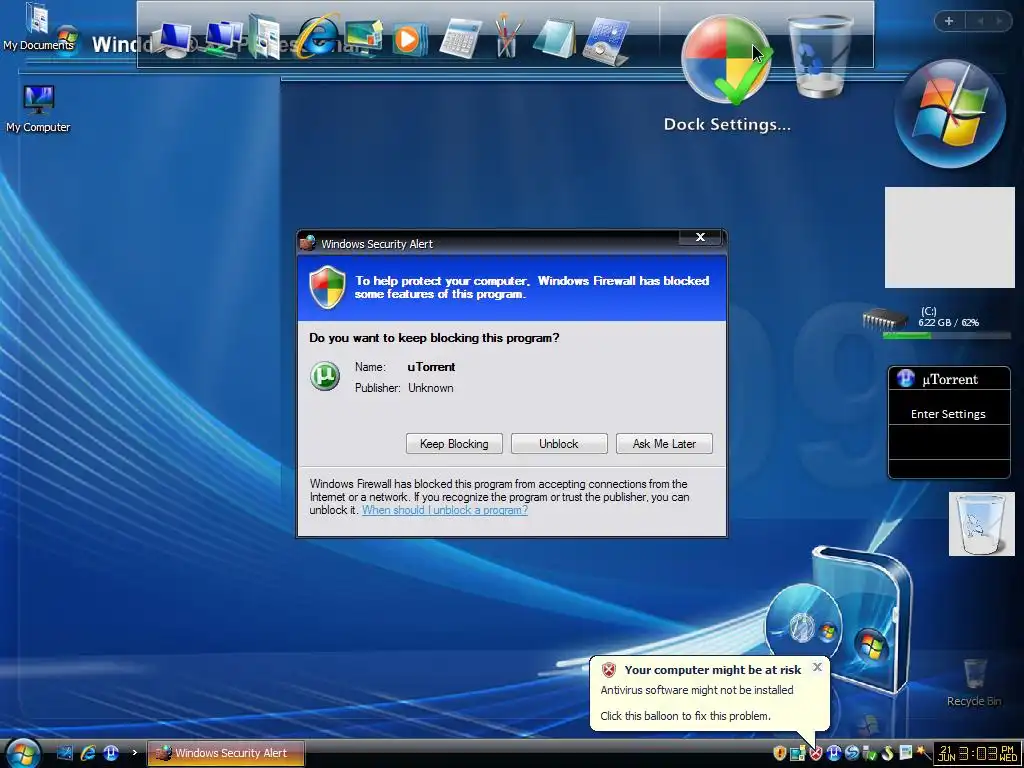Image resolution: width=1024 pixels, height=768 pixels.
Task: Launch Windows Media Player from the dock
Action: click(409, 39)
